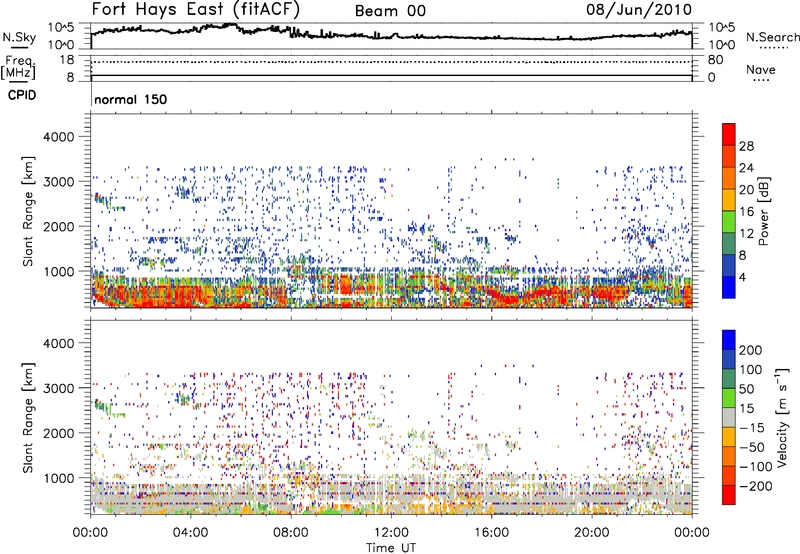The image size is (800, 554).
Task: Click the '08:00' time axis label
Action: (x=291, y=533)
